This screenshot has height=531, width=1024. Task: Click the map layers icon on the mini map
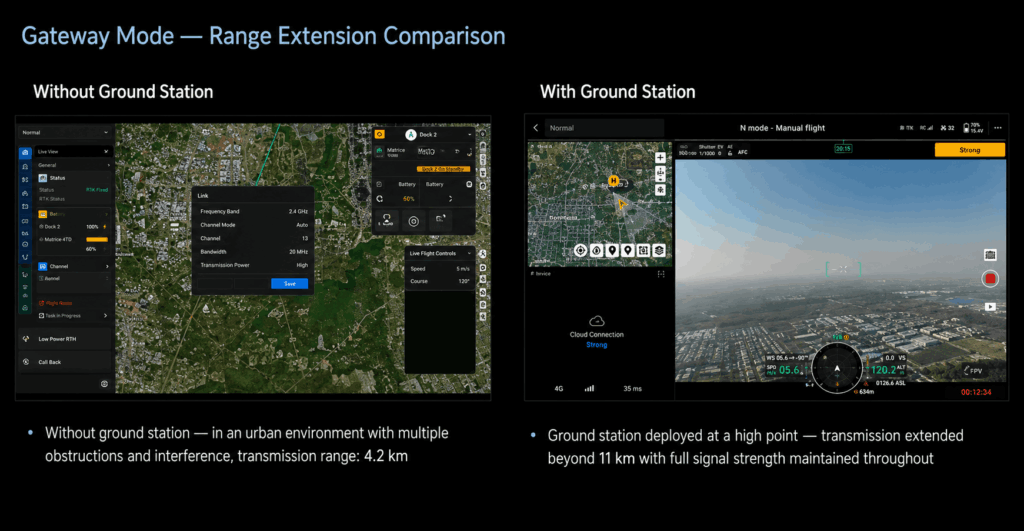click(x=659, y=250)
